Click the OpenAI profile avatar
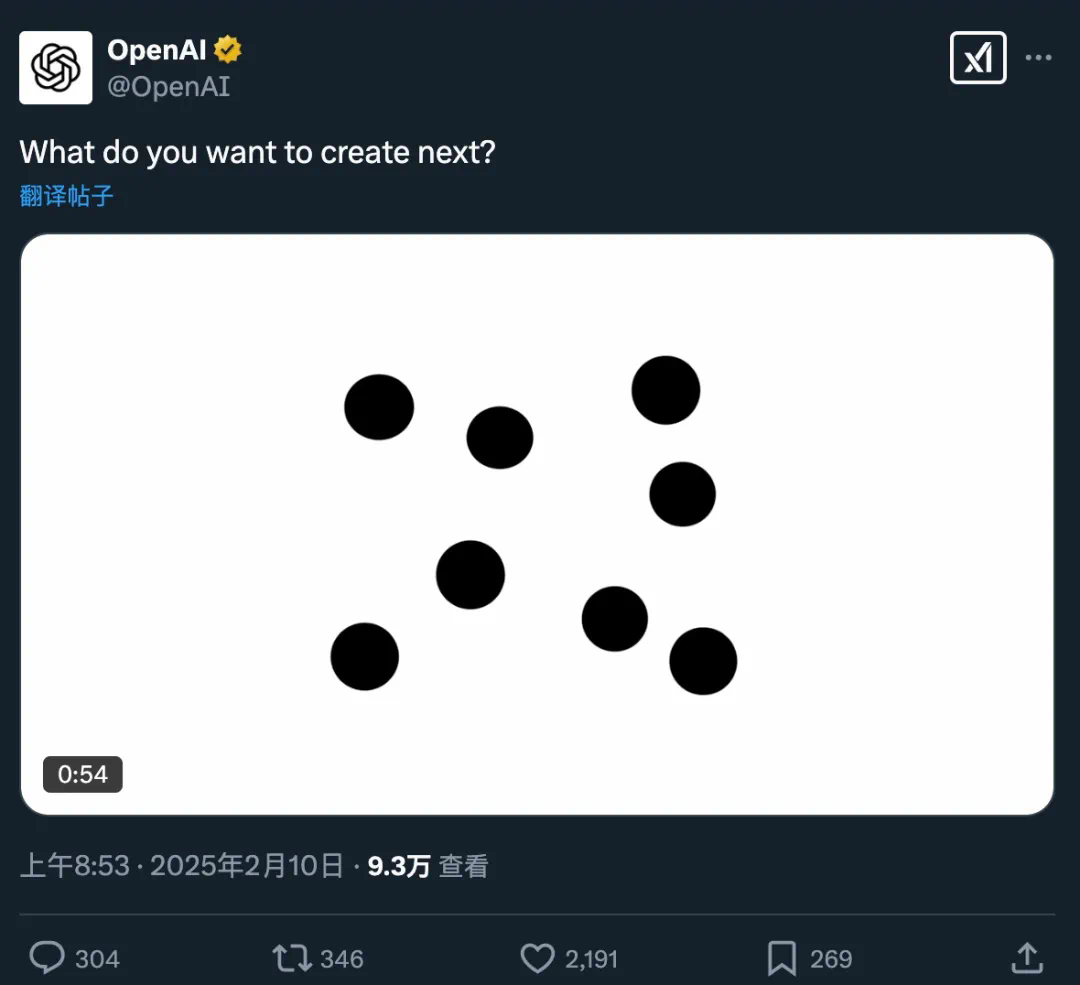Viewport: 1080px width, 985px height. pyautogui.click(x=57, y=67)
